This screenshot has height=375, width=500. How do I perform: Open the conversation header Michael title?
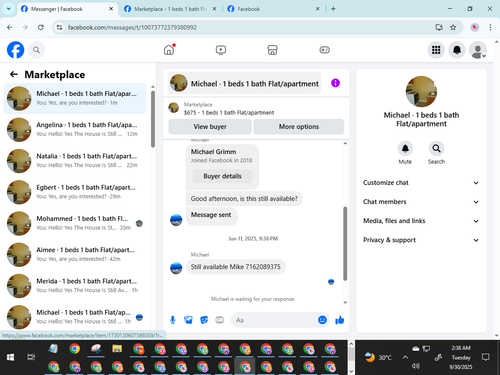[244, 83]
